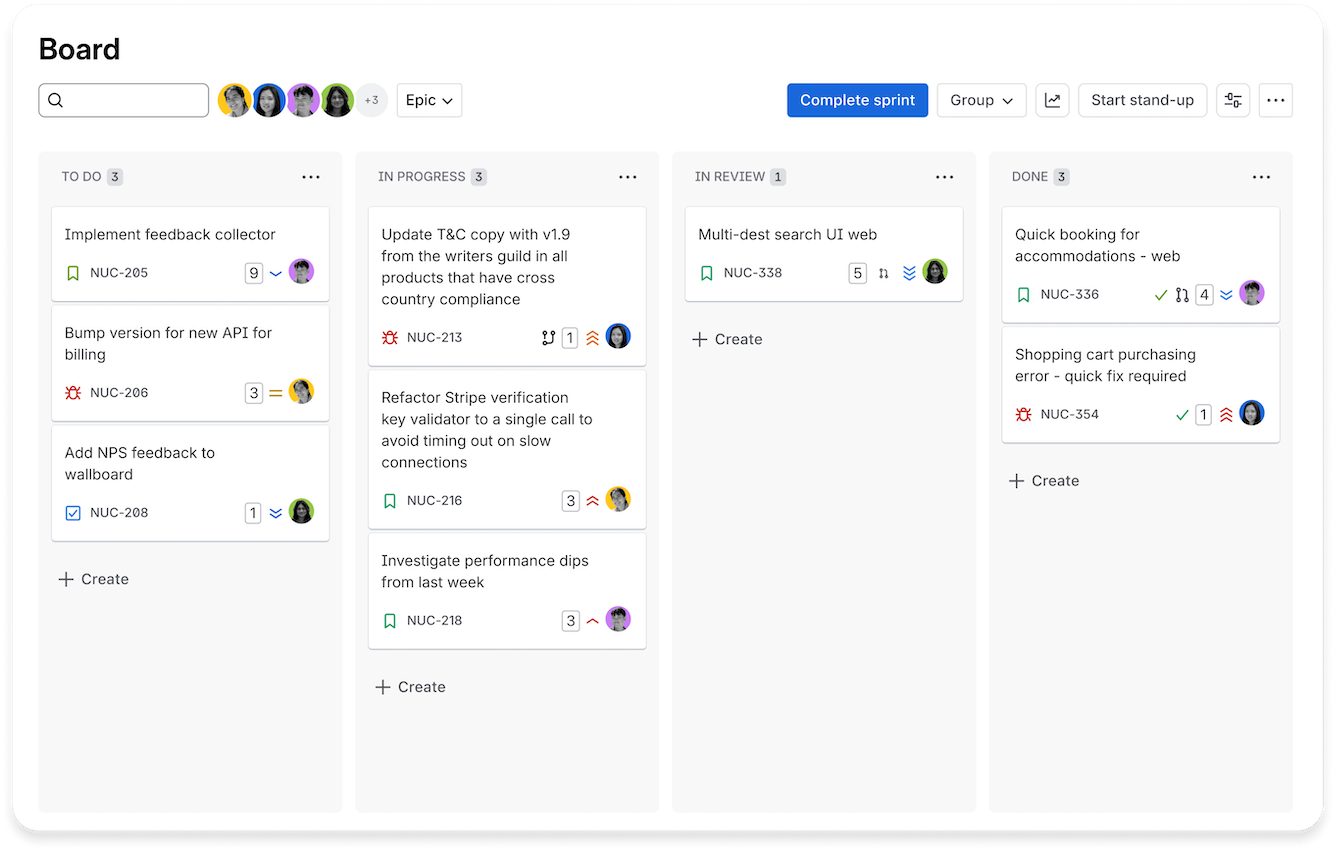Open the TO DO column's ellipsis menu

click(311, 177)
